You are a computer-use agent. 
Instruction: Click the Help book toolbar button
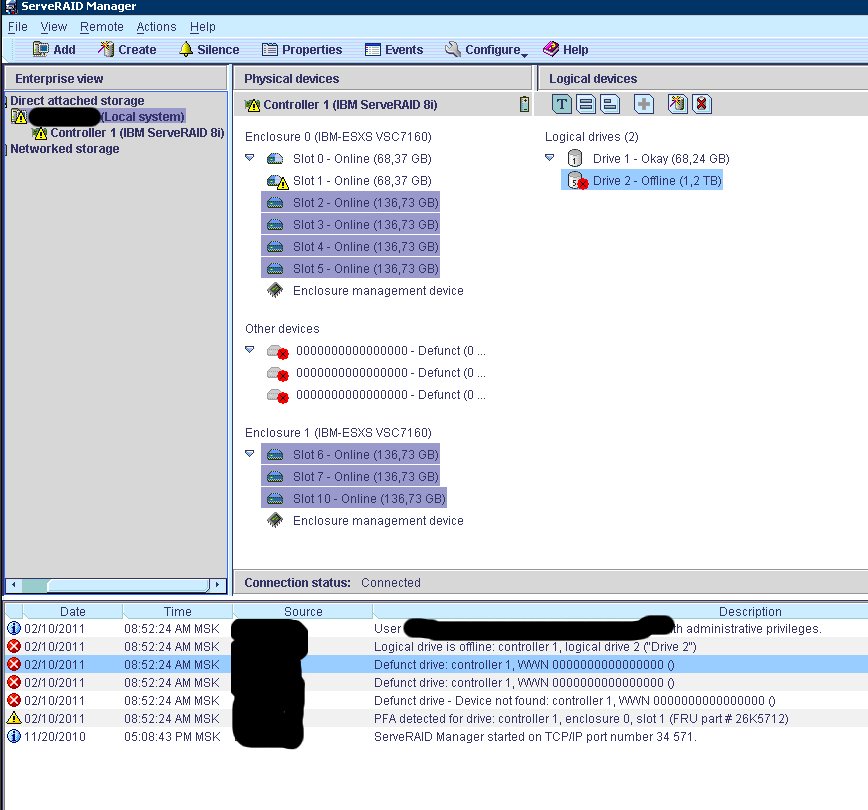(x=565, y=50)
